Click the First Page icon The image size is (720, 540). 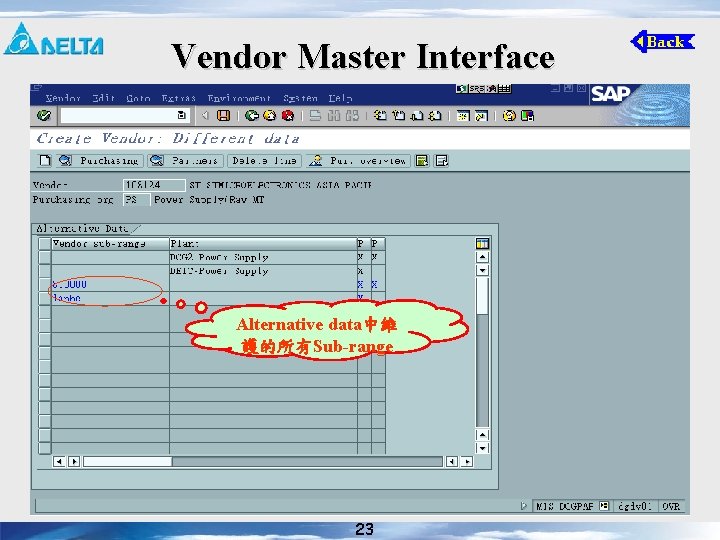tap(380, 116)
